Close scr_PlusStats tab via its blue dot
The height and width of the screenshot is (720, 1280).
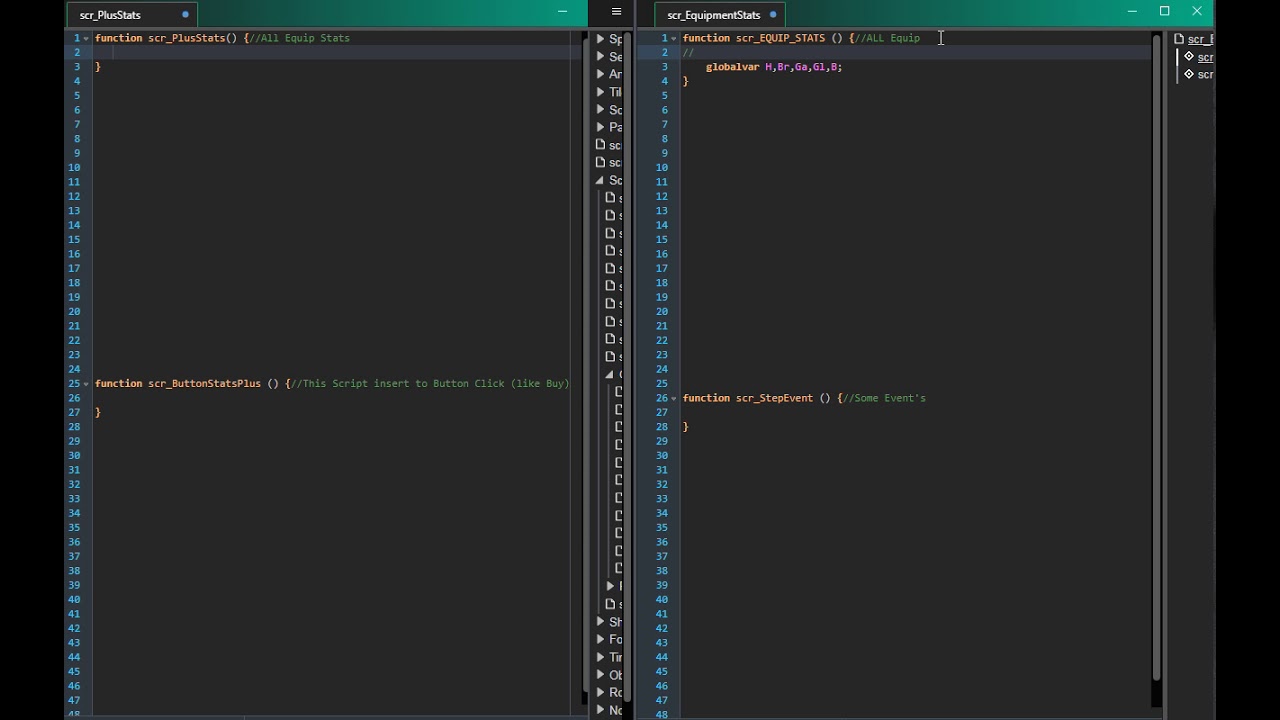click(185, 15)
